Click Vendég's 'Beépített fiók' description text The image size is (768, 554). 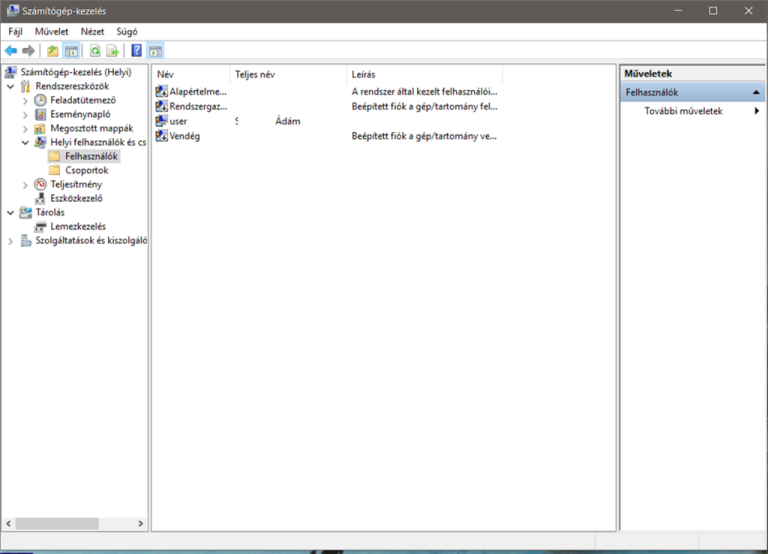pyautogui.click(x=424, y=136)
